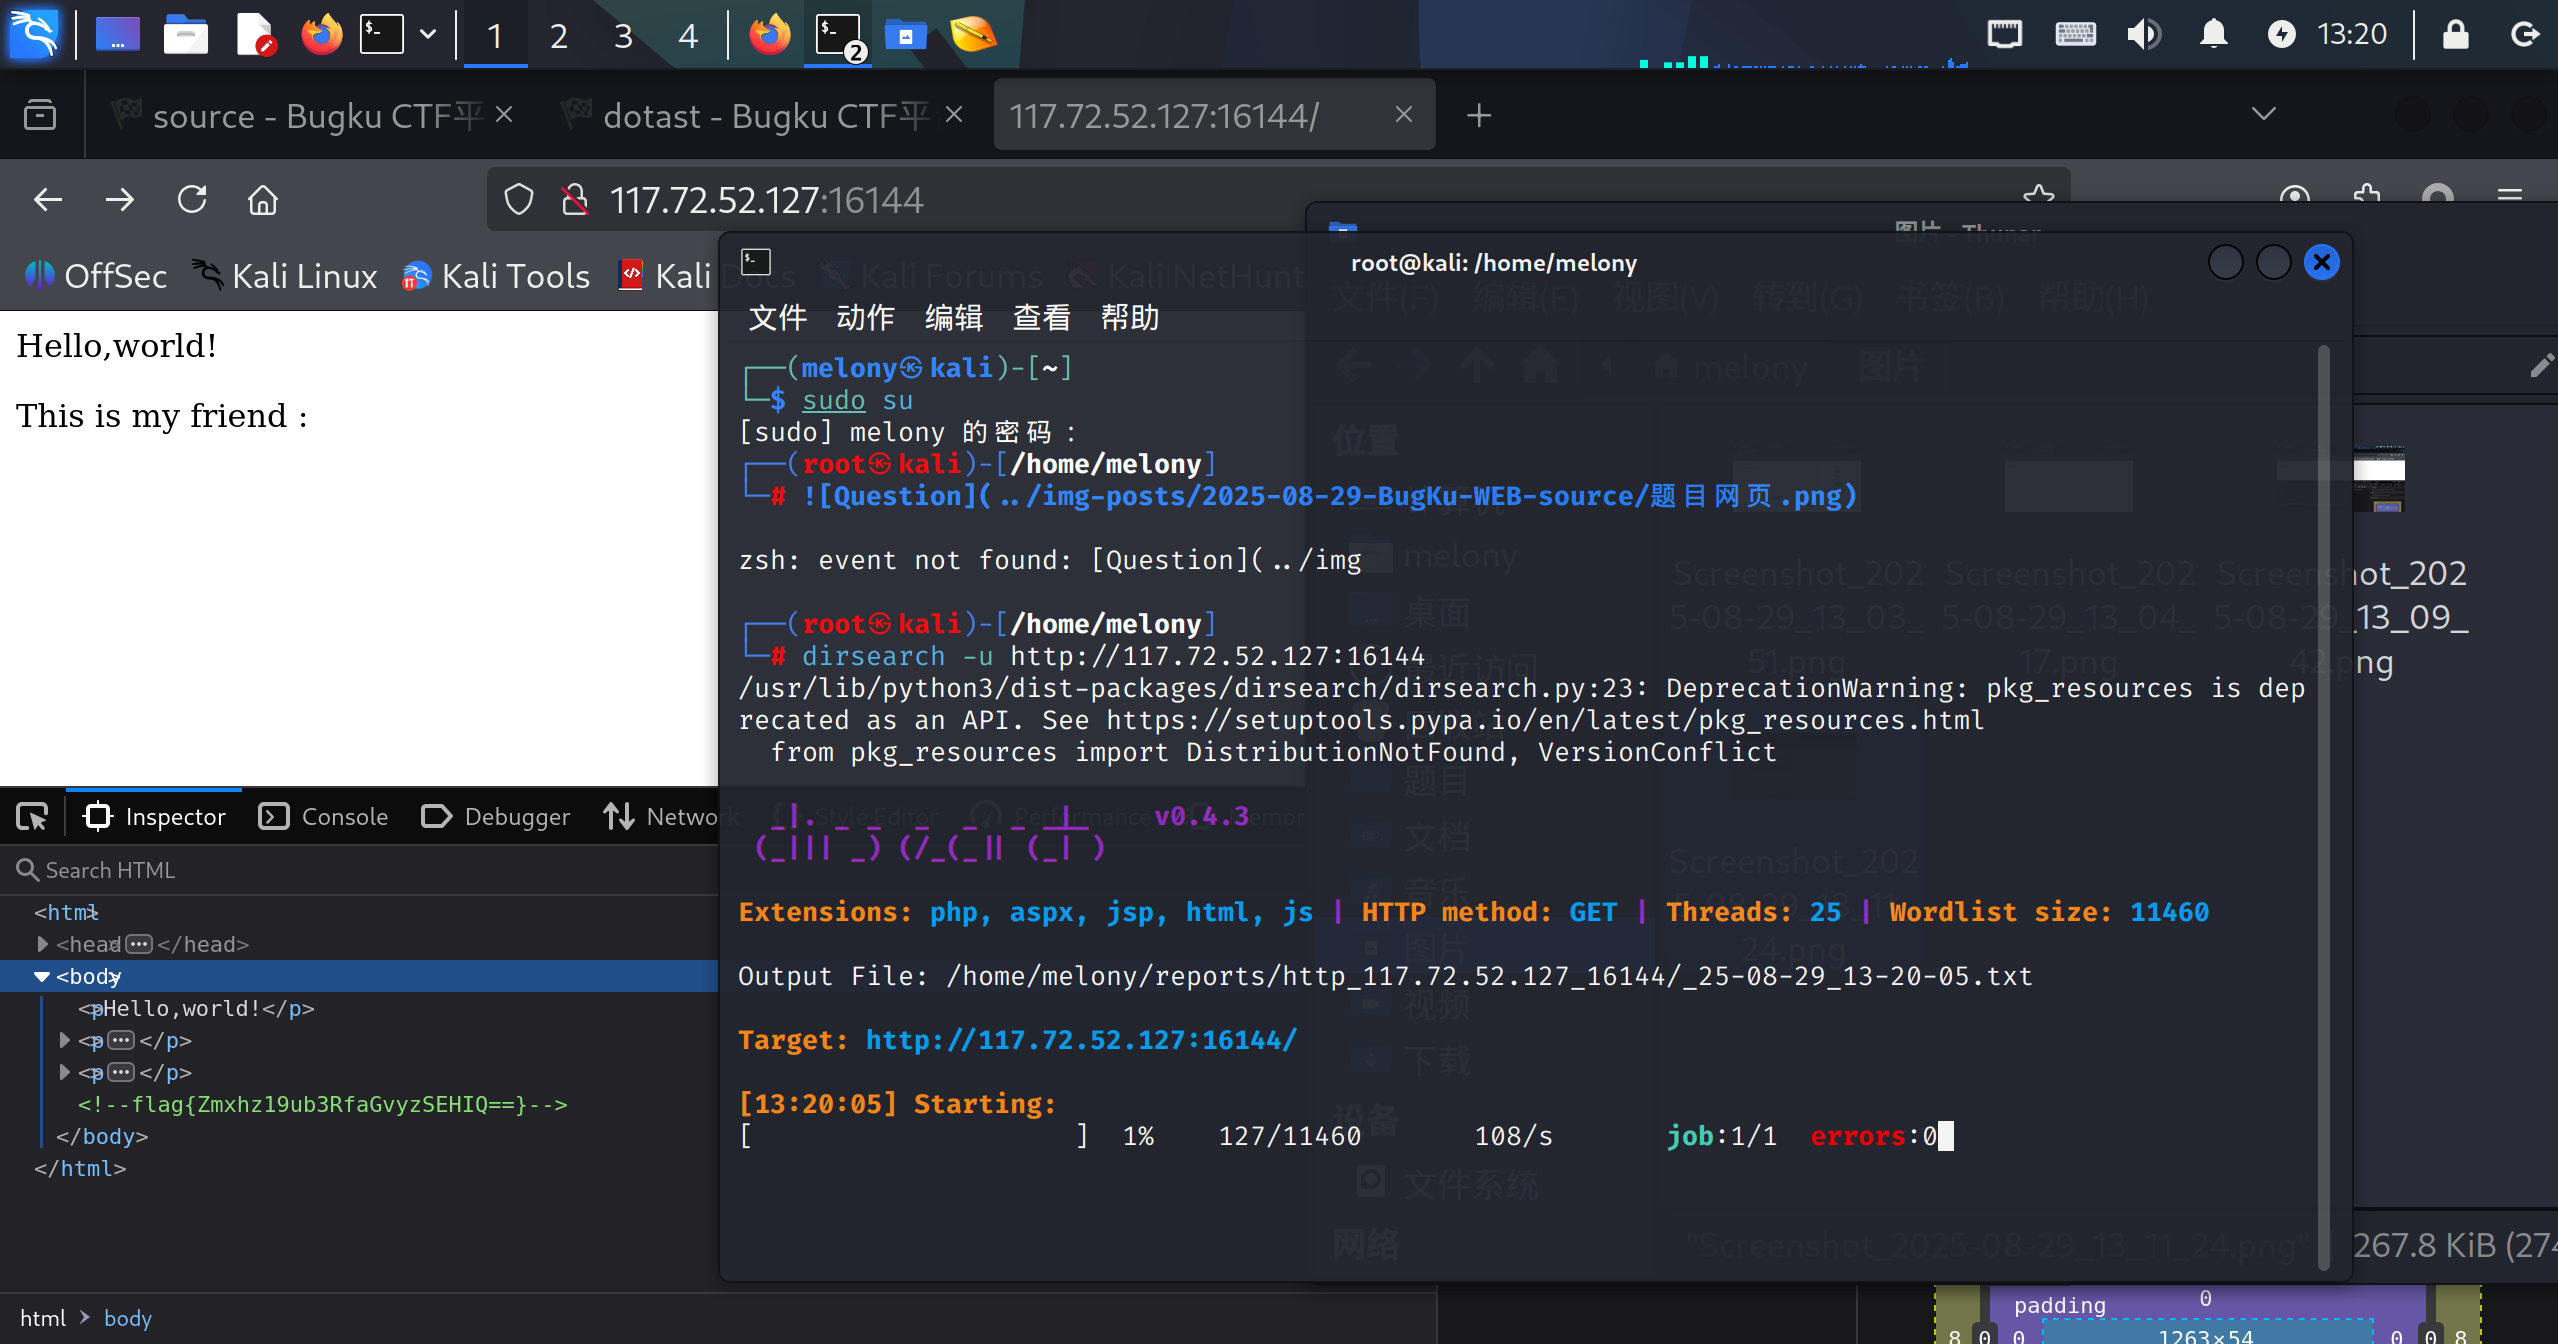Switch to workspace 3
The width and height of the screenshot is (2558, 1344).
pyautogui.click(x=623, y=36)
